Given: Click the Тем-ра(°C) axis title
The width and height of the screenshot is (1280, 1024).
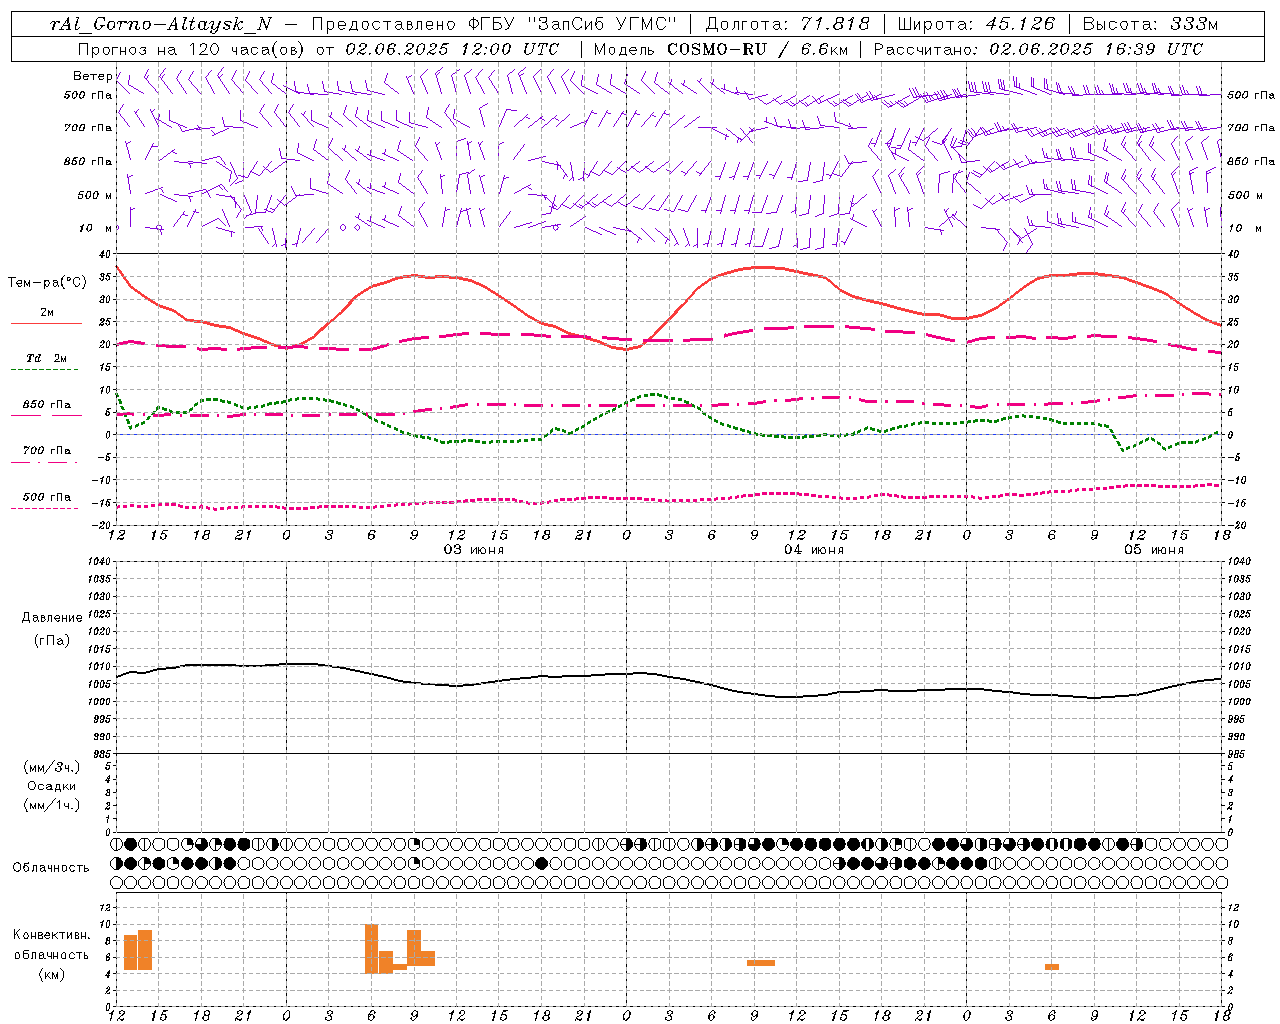Looking at the screenshot, I should [x=47, y=283].
